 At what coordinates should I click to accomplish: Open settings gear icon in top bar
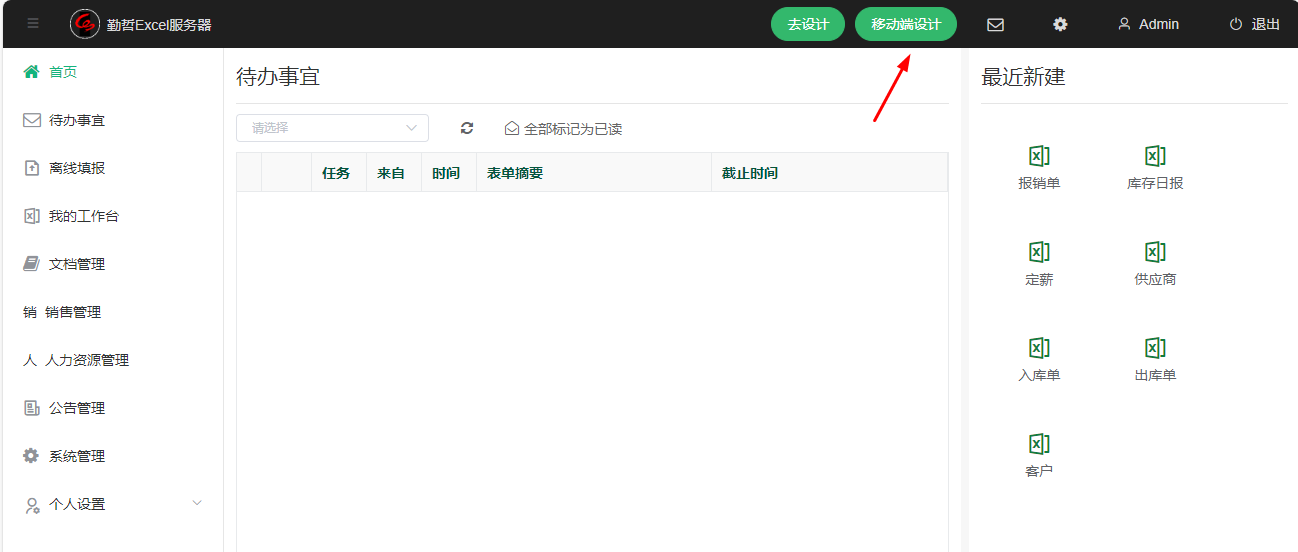tap(1060, 24)
